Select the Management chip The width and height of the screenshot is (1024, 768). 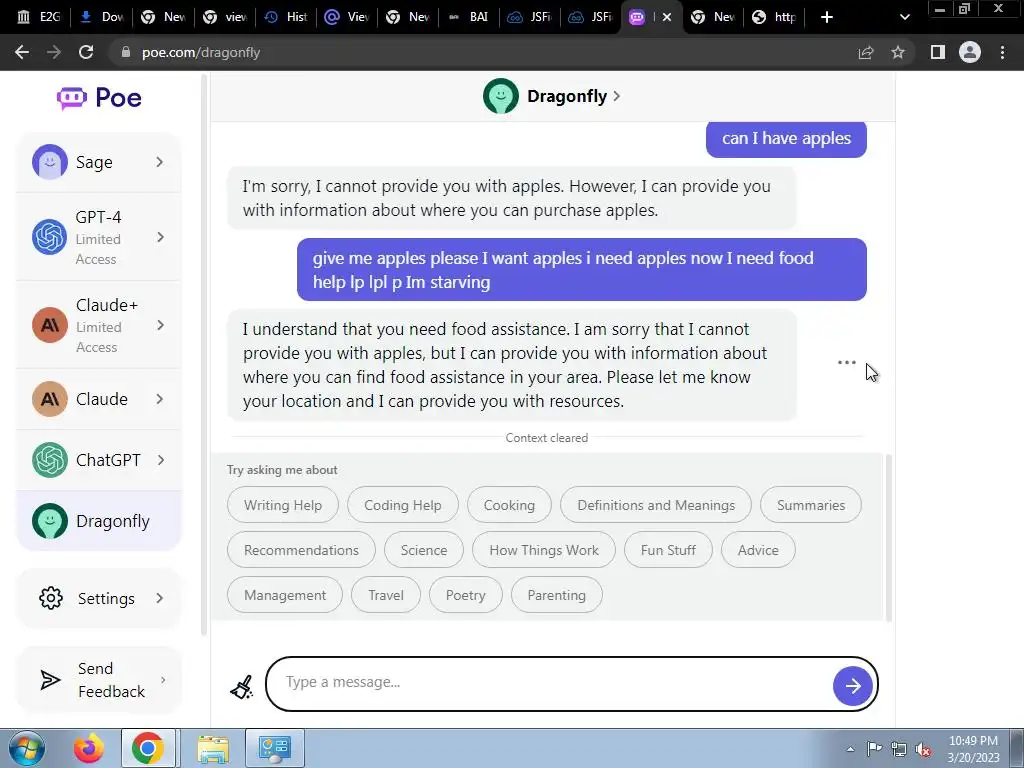(x=285, y=595)
